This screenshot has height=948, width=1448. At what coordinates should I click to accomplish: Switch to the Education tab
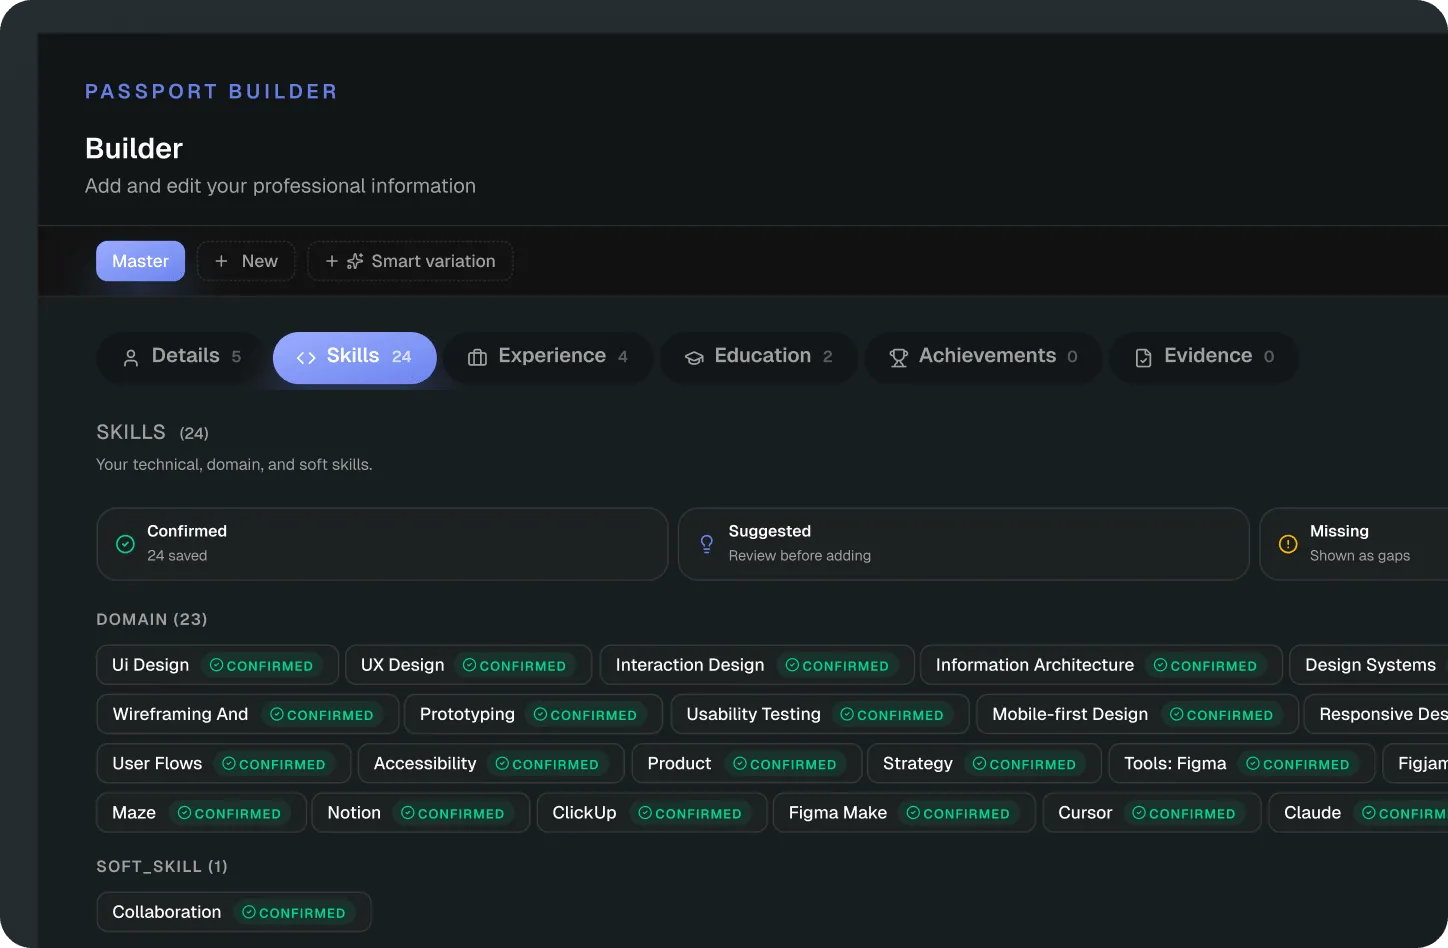[758, 357]
